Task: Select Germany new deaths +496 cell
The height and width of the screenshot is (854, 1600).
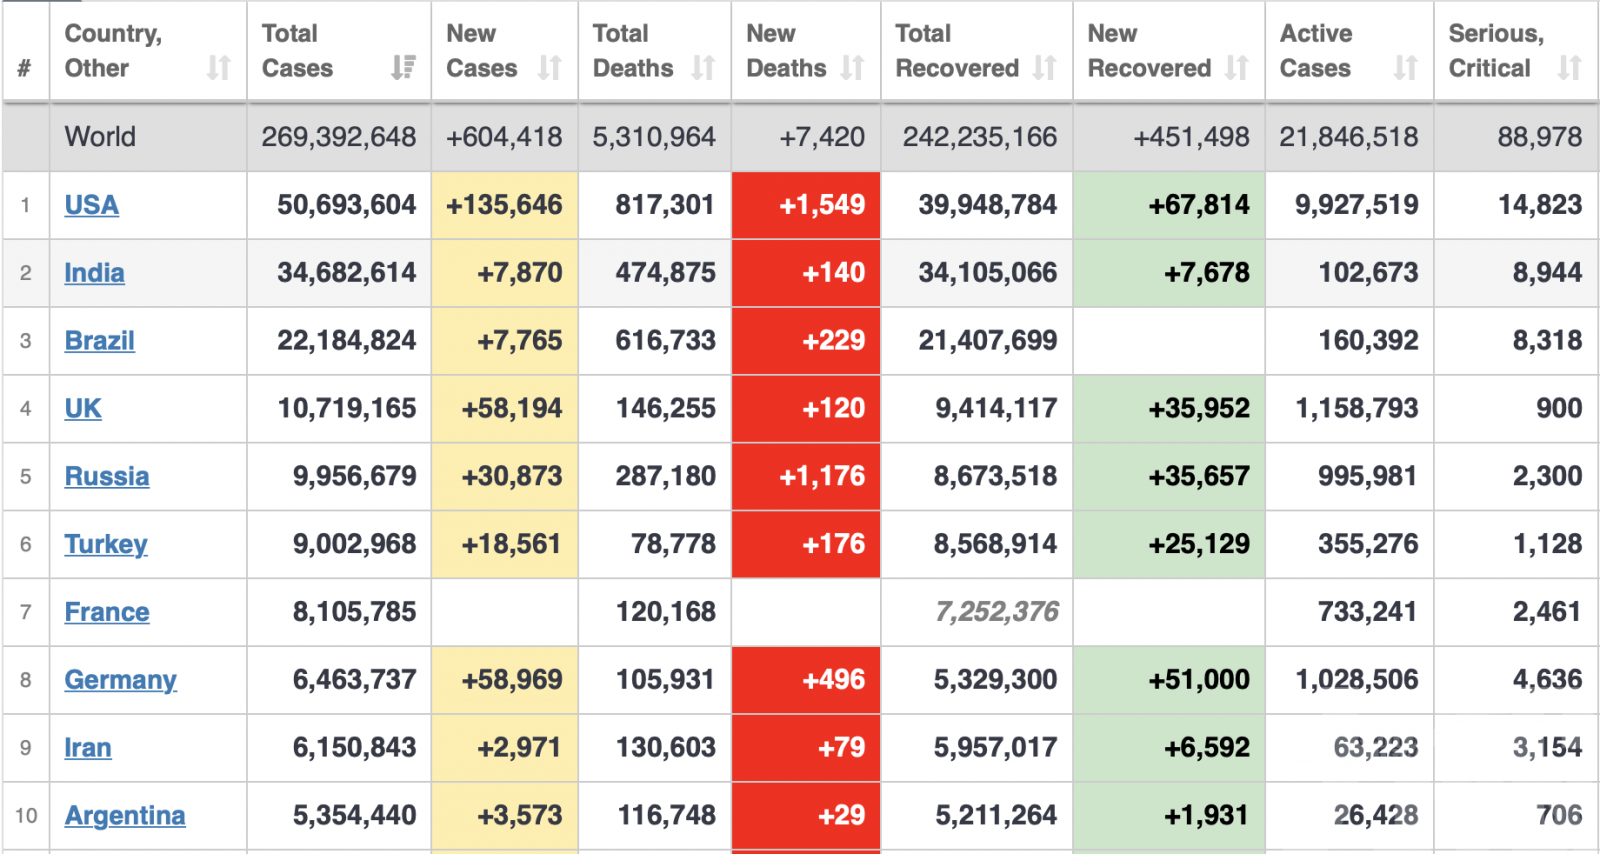Action: (806, 680)
